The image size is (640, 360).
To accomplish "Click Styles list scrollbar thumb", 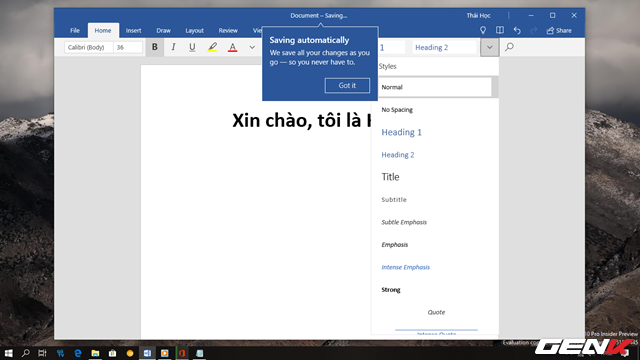I will coord(495,86).
